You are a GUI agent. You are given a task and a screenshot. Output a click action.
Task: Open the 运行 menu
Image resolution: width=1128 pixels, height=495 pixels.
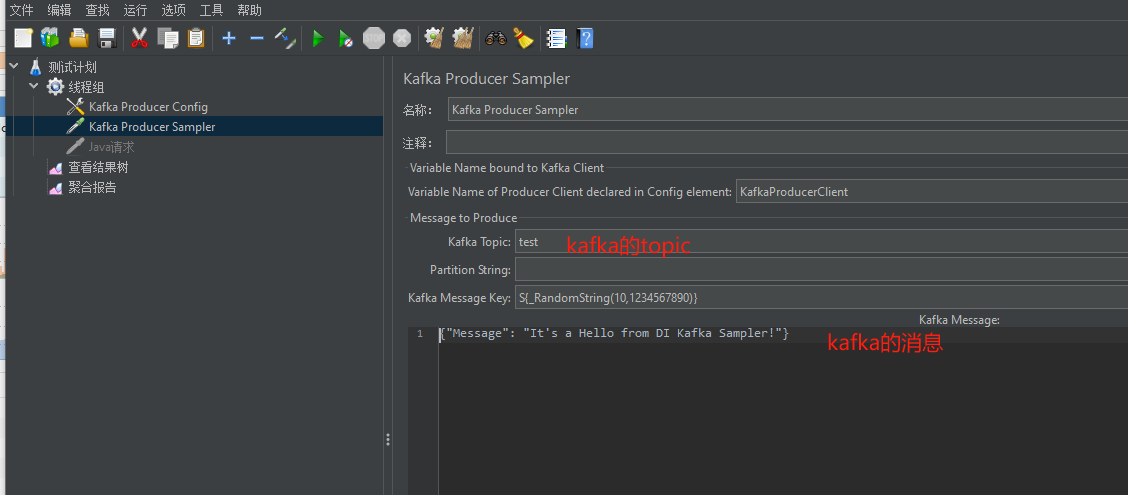[135, 10]
